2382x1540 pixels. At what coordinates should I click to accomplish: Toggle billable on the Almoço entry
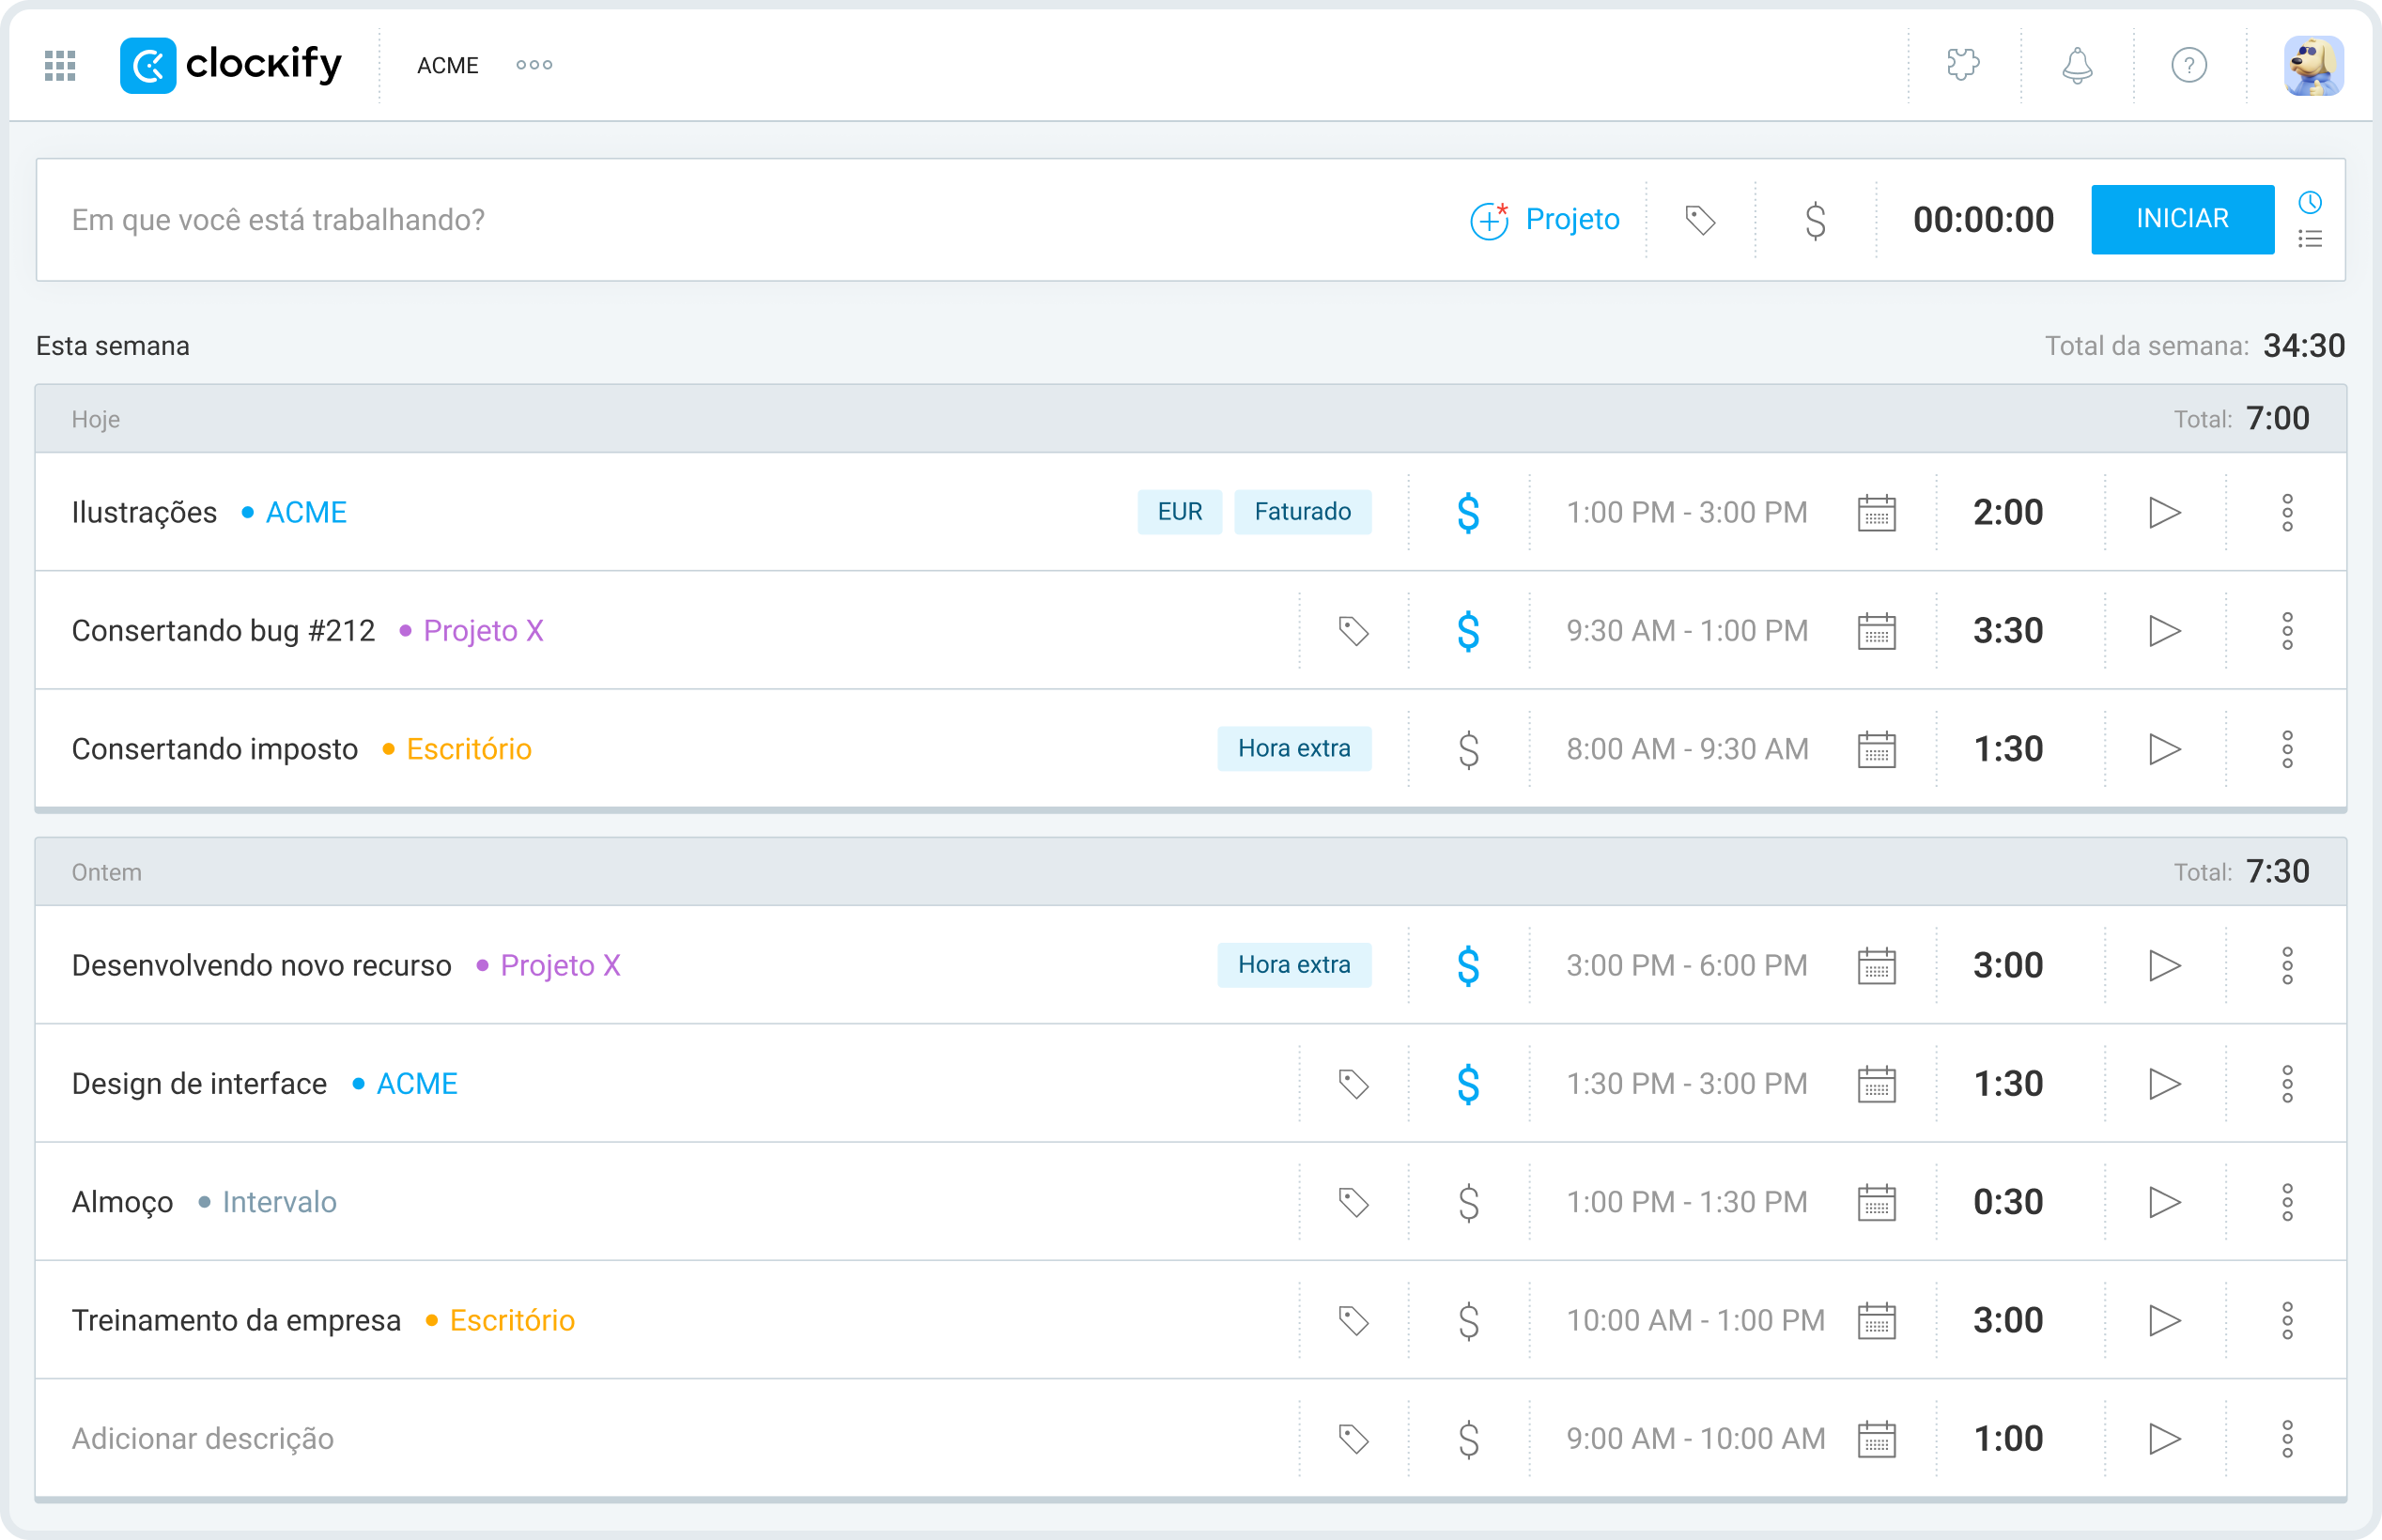pos(1468,1202)
